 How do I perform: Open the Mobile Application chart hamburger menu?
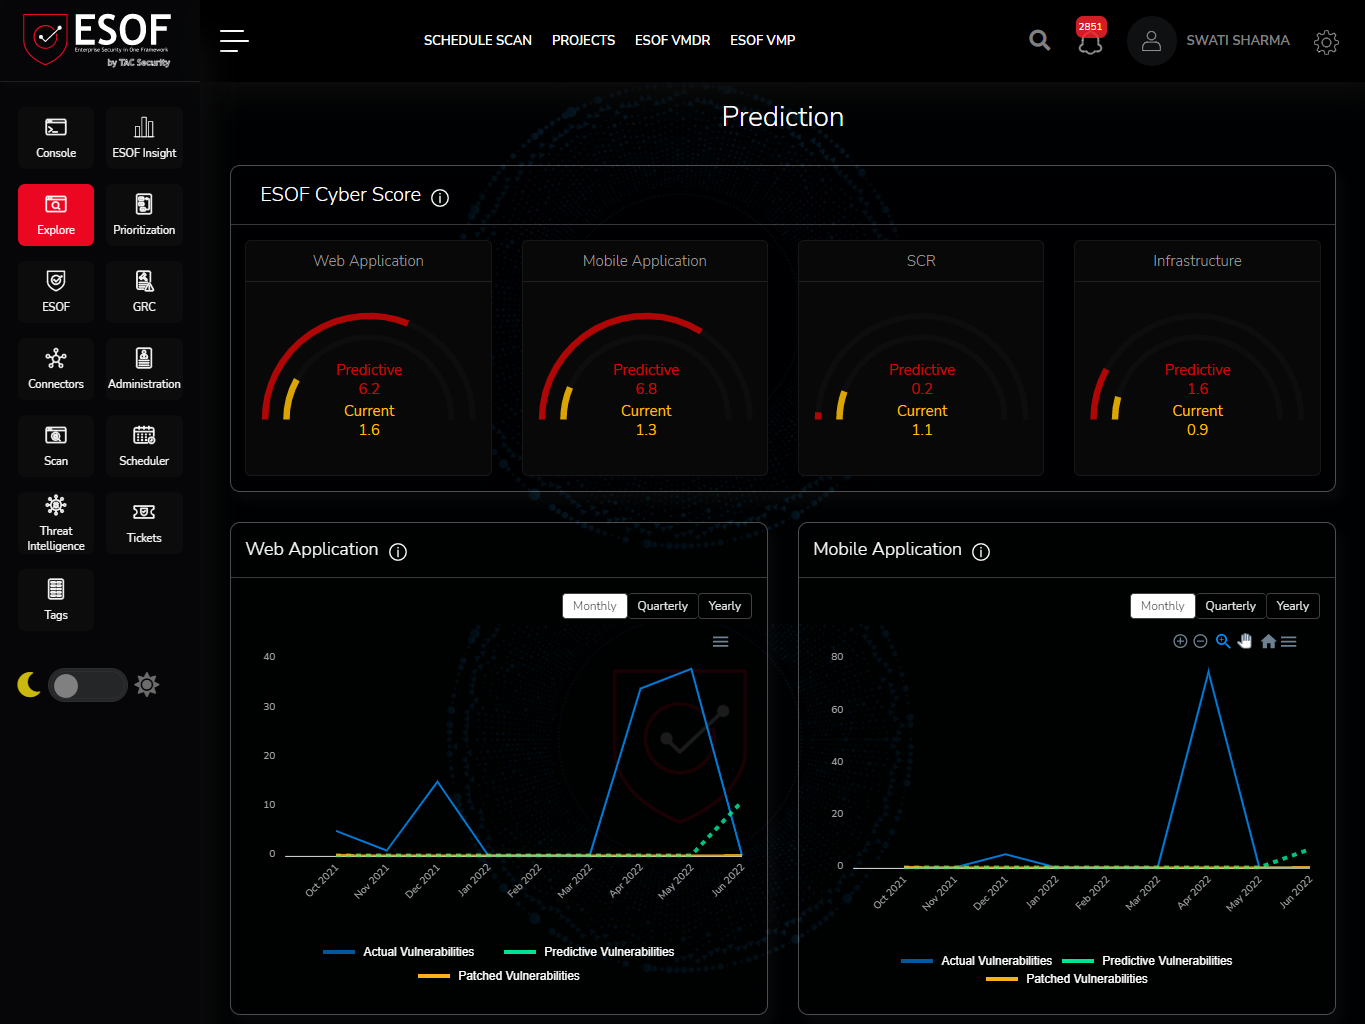click(x=1289, y=641)
